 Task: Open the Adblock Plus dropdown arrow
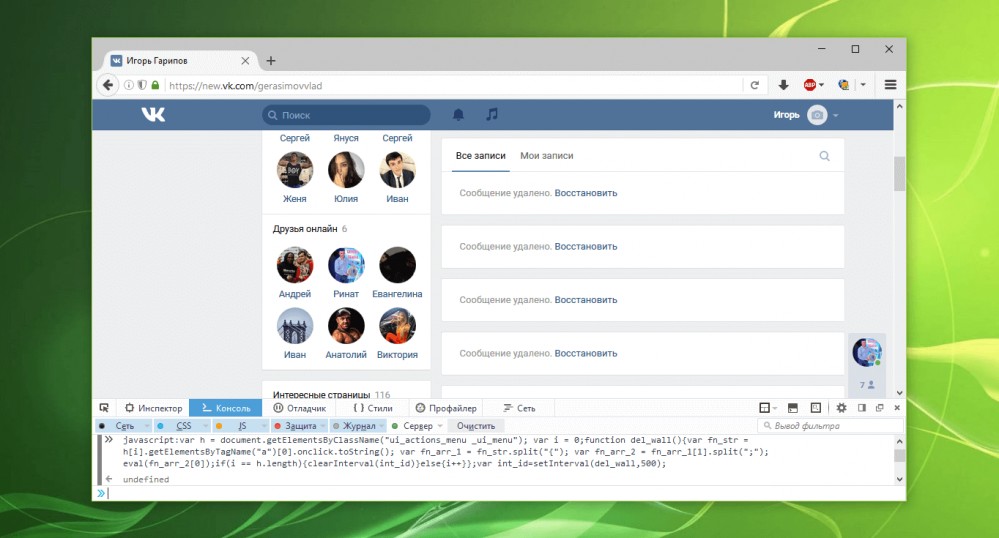pos(822,85)
